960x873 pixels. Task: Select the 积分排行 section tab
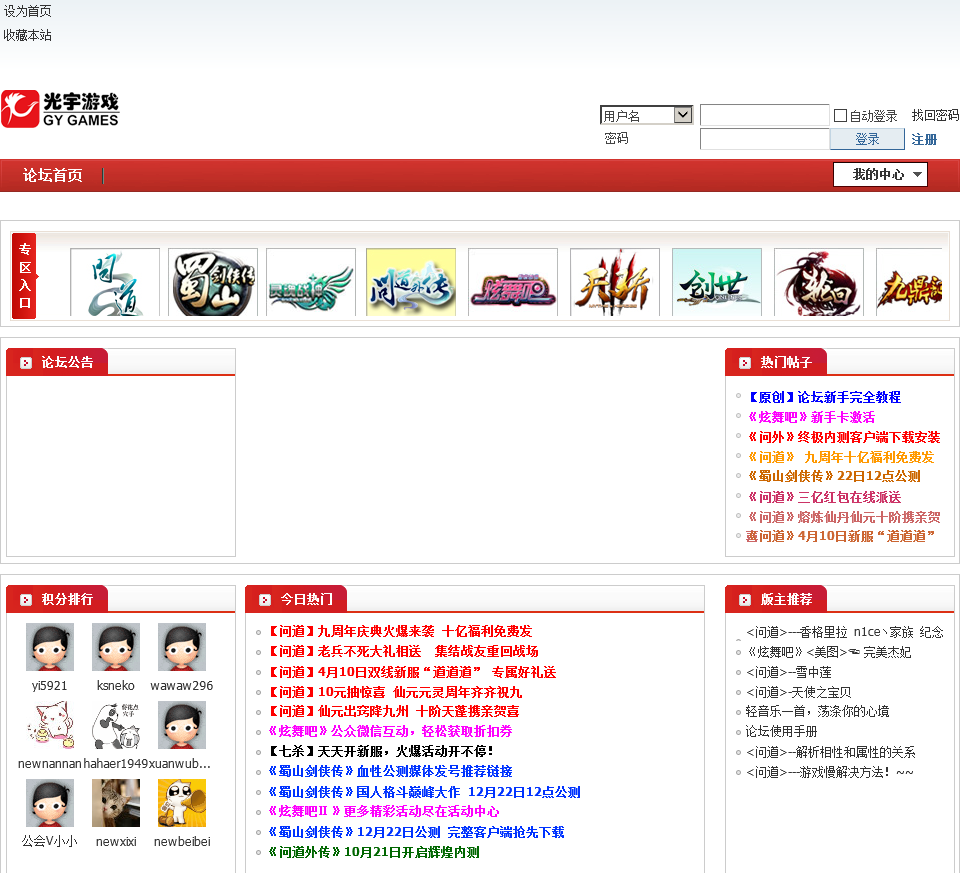coord(57,599)
